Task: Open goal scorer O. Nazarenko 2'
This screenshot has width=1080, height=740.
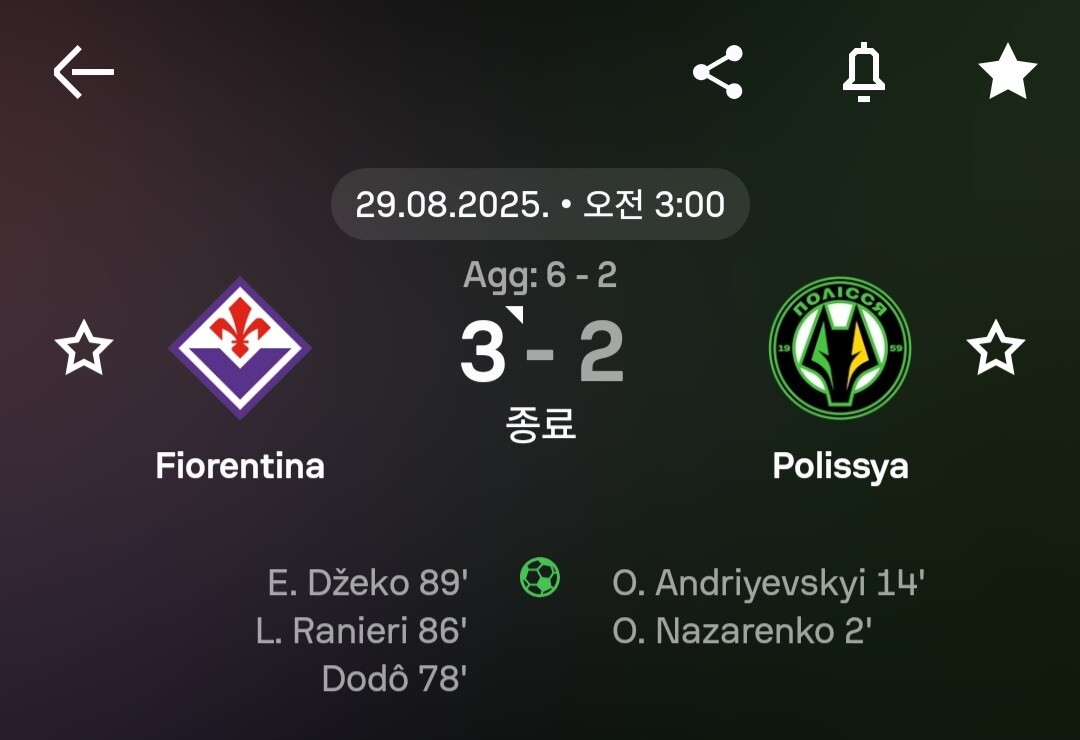Action: coord(742,631)
